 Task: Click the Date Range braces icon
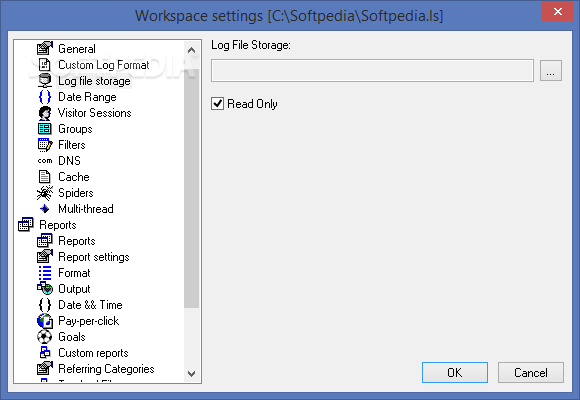45,97
